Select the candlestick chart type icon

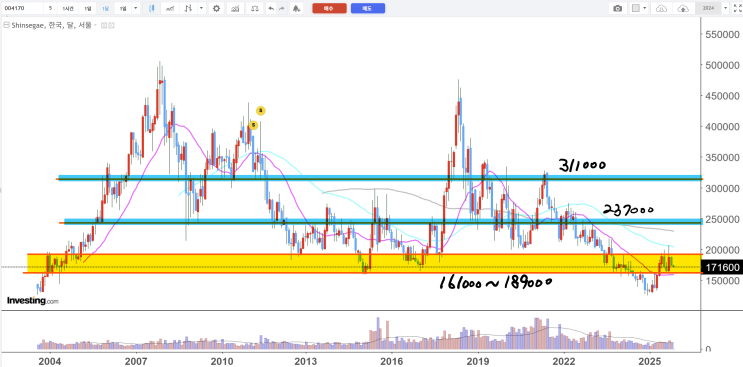151,8
